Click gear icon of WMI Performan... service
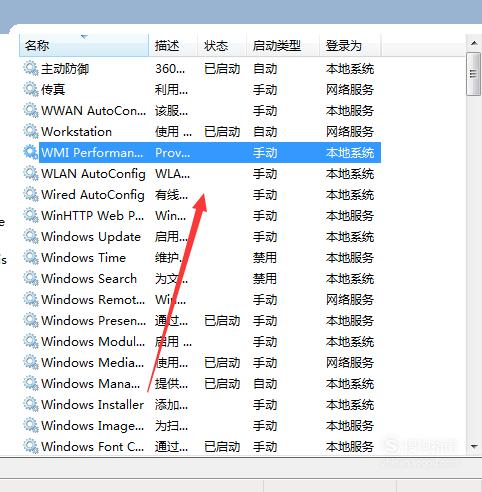482x492 pixels. point(31,153)
